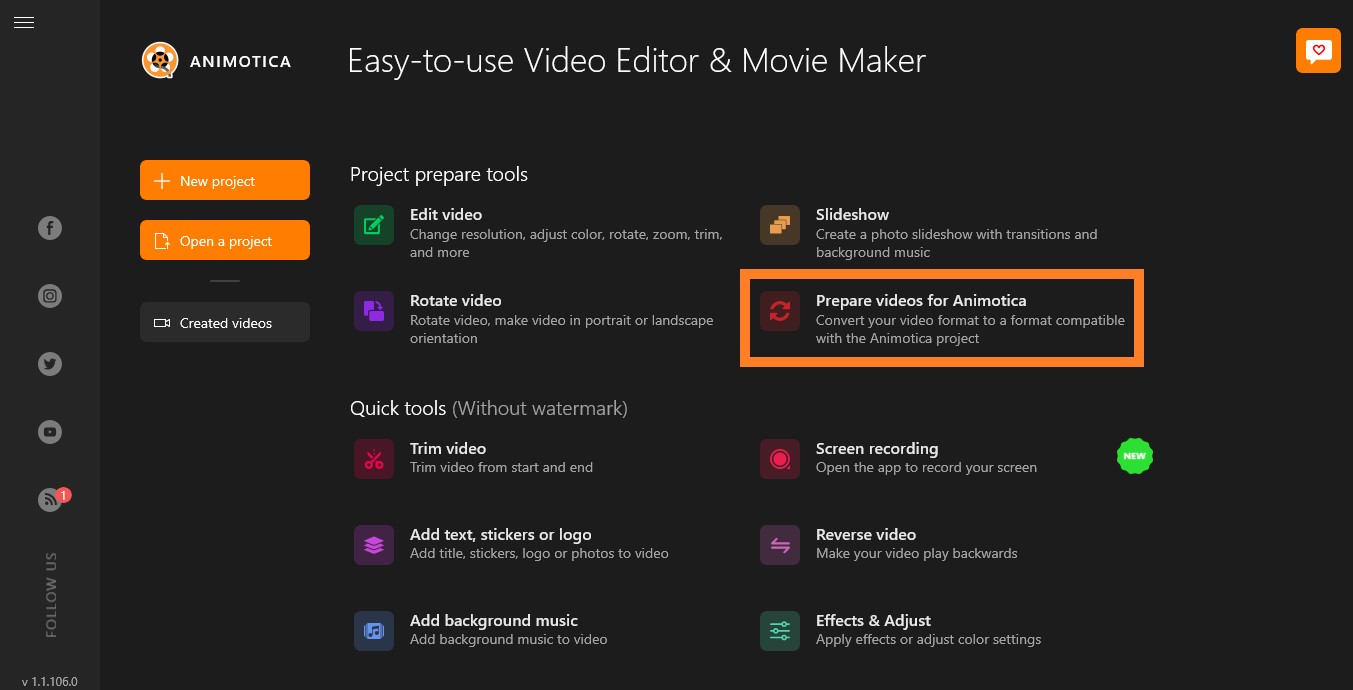Create a New project
1353x690 pixels.
(x=225, y=180)
